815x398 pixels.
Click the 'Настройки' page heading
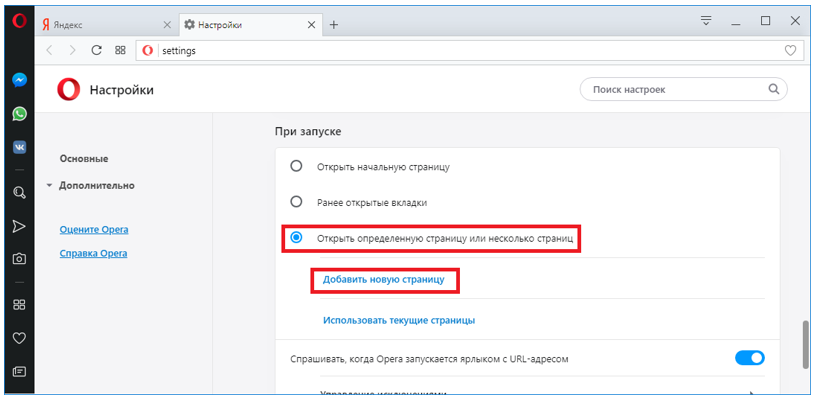click(x=122, y=90)
